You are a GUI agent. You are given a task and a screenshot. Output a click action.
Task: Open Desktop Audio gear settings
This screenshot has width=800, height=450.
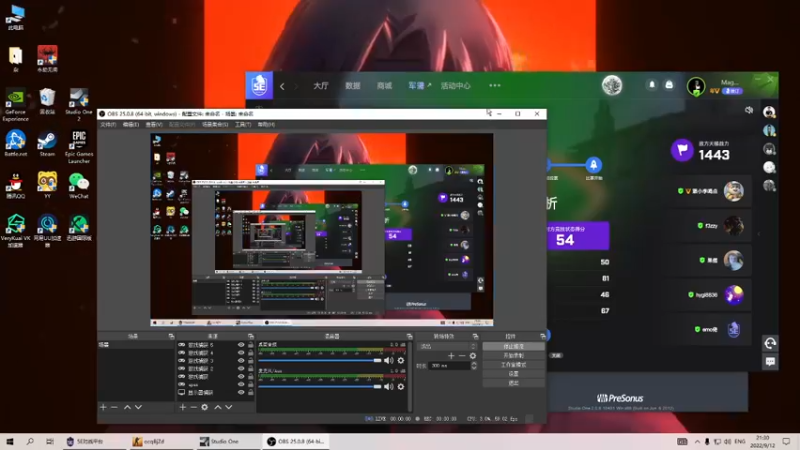tap(401, 360)
